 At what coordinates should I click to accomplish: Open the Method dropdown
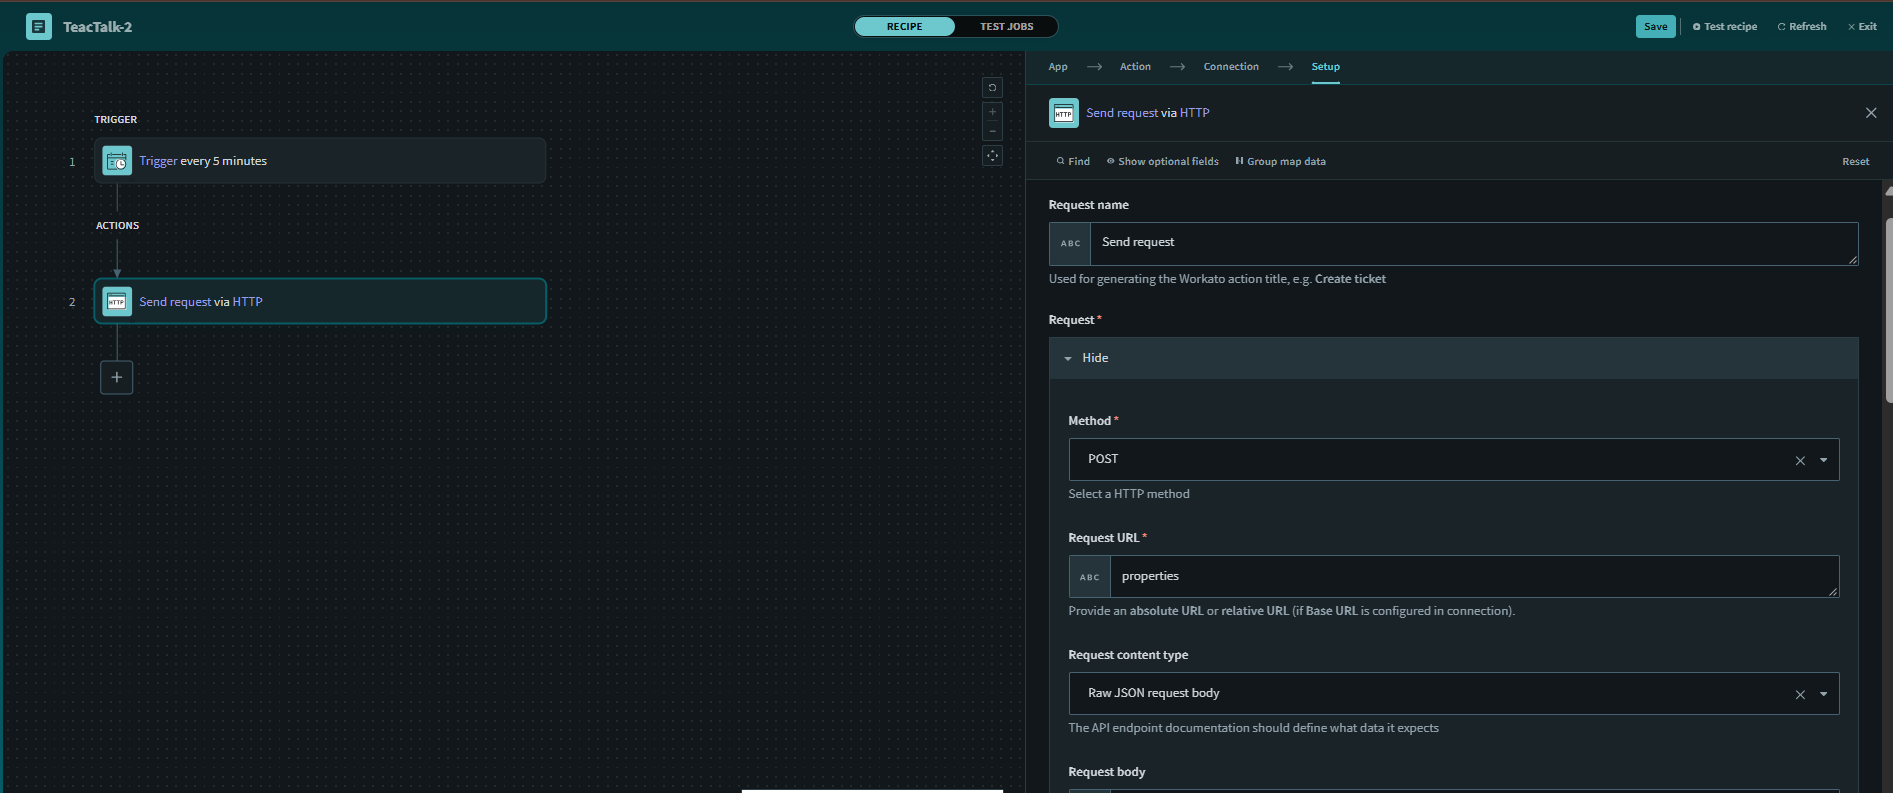pyautogui.click(x=1823, y=460)
